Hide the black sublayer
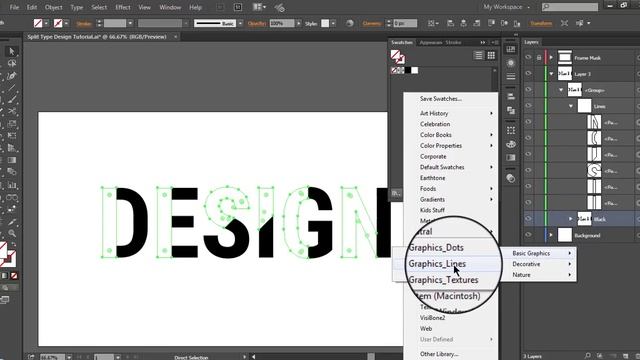 [529, 219]
